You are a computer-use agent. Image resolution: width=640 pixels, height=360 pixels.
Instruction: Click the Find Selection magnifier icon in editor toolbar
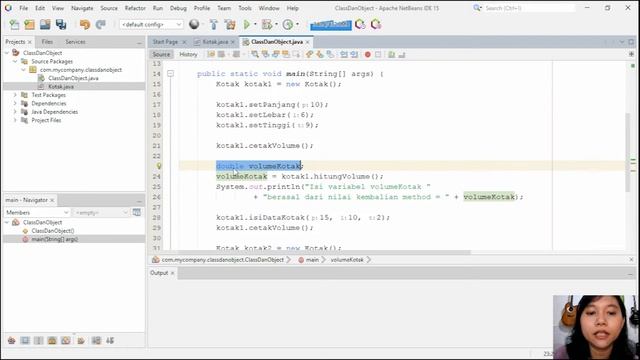(255, 54)
